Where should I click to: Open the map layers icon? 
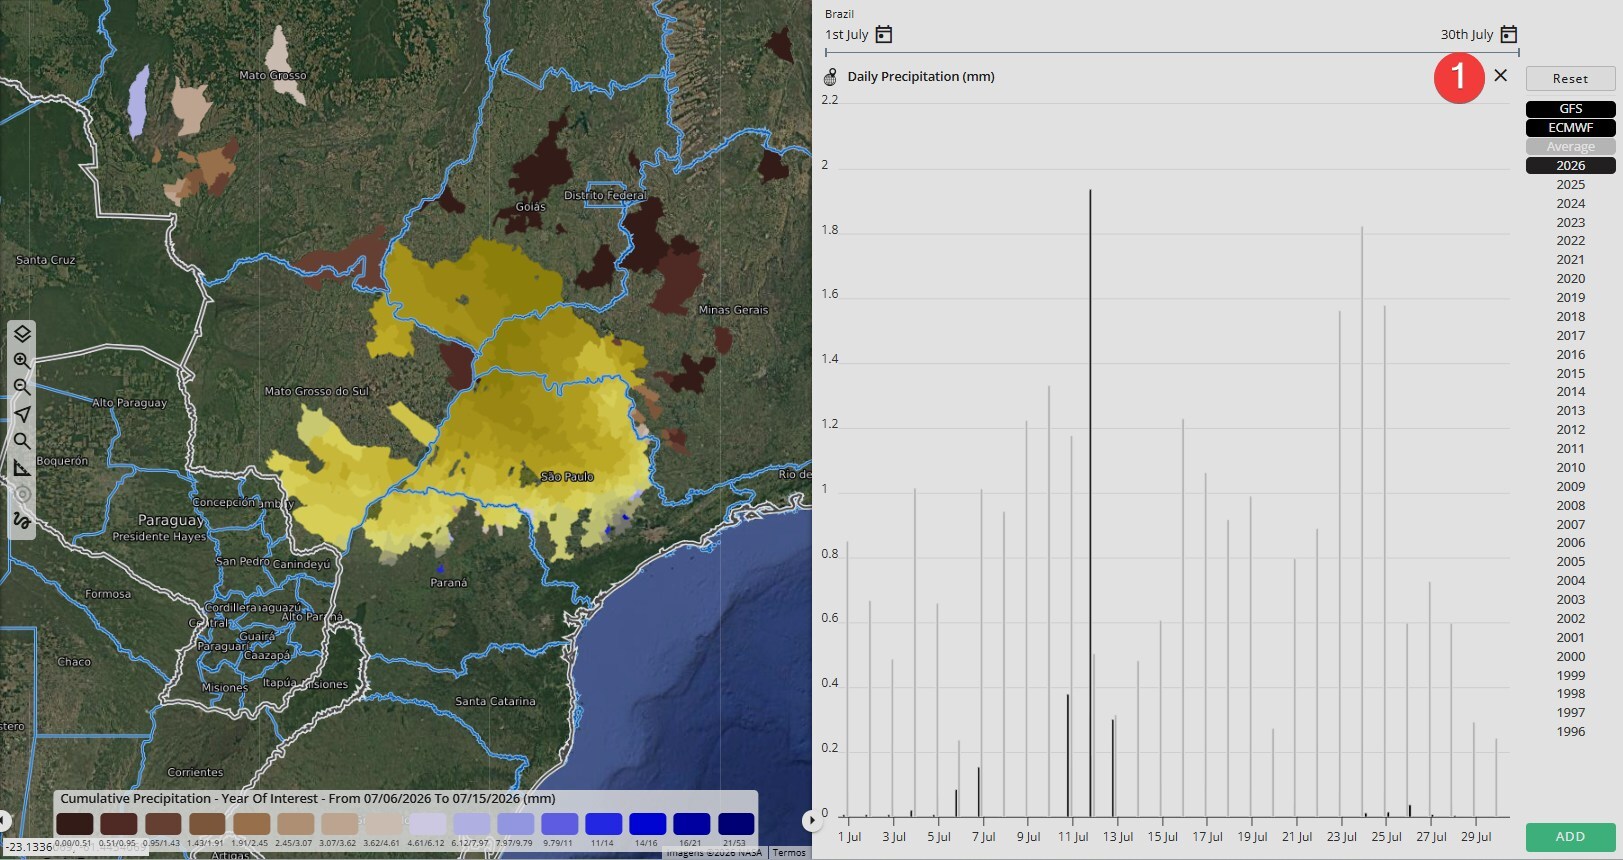point(22,334)
